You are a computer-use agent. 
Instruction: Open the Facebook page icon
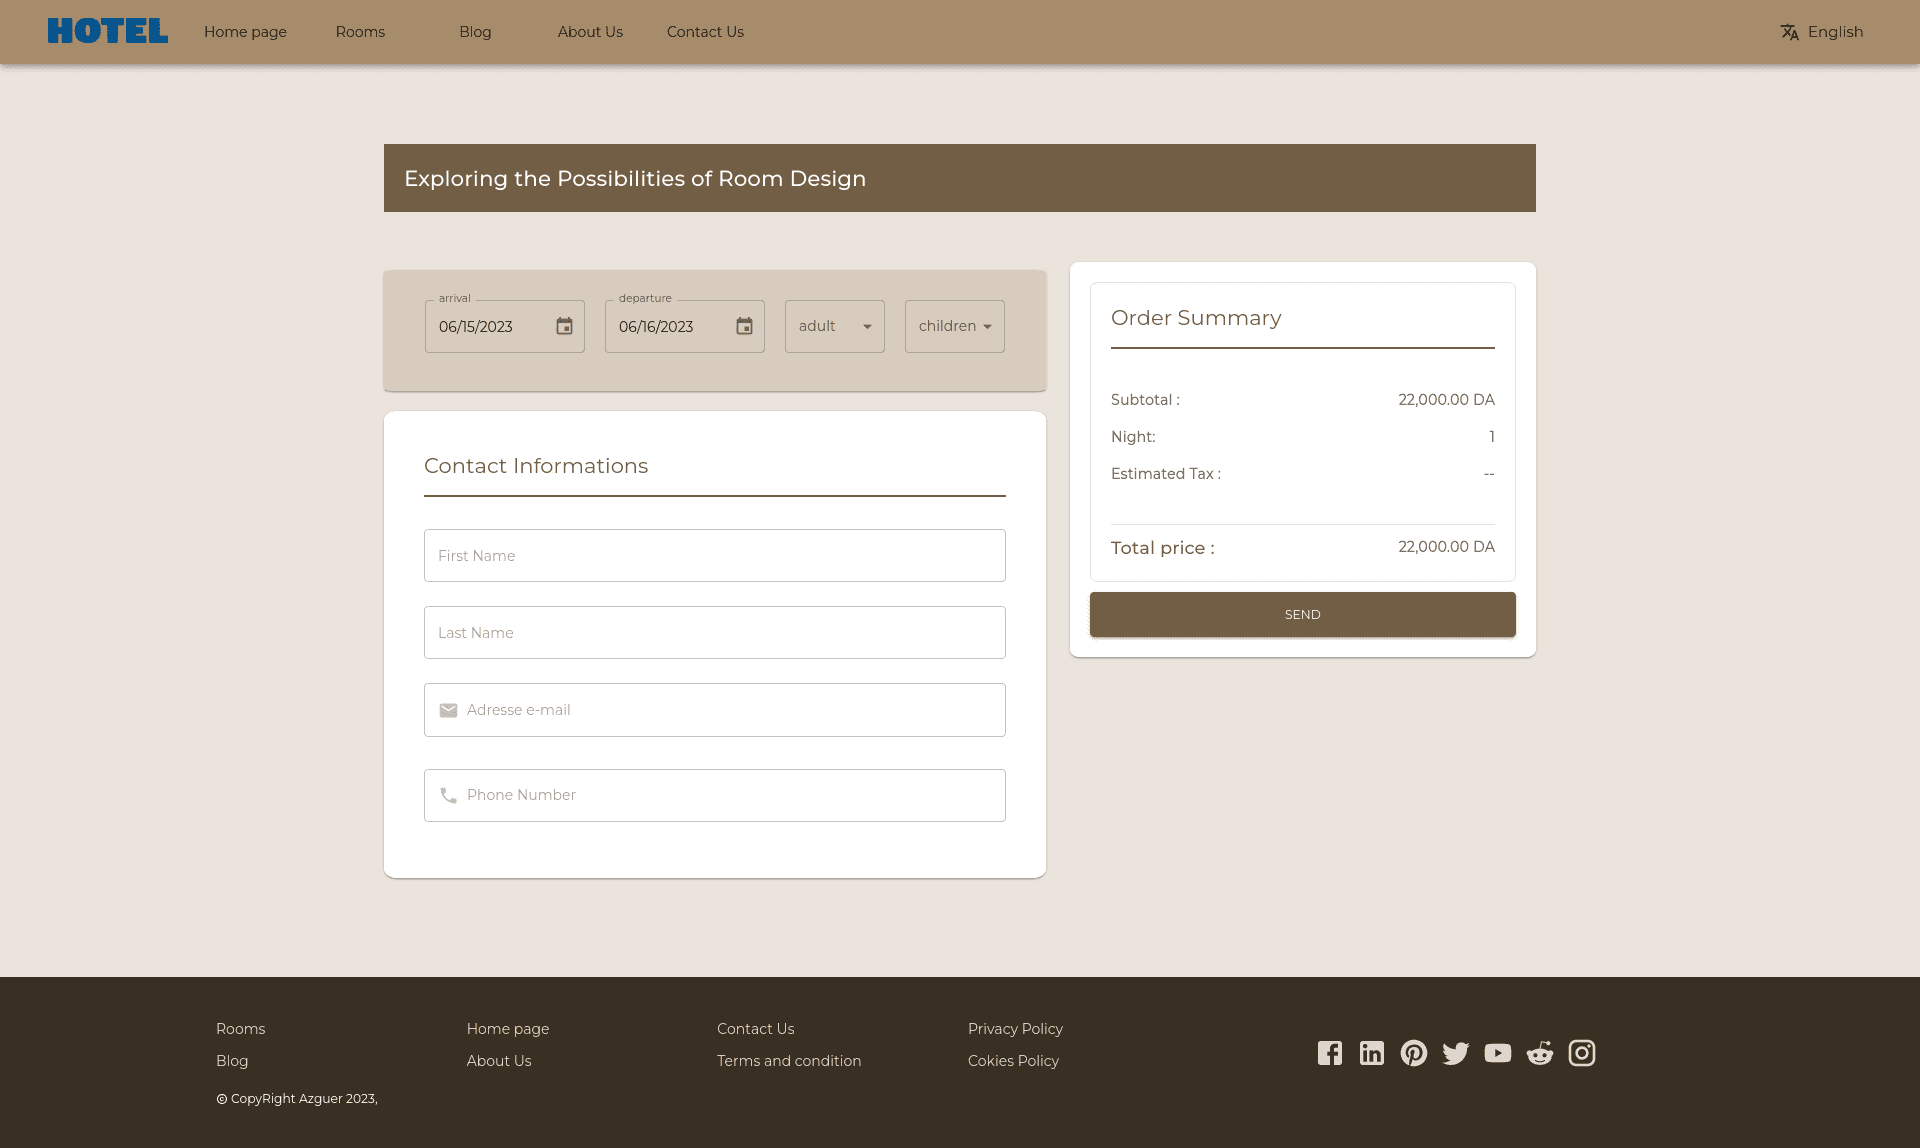(x=1329, y=1053)
